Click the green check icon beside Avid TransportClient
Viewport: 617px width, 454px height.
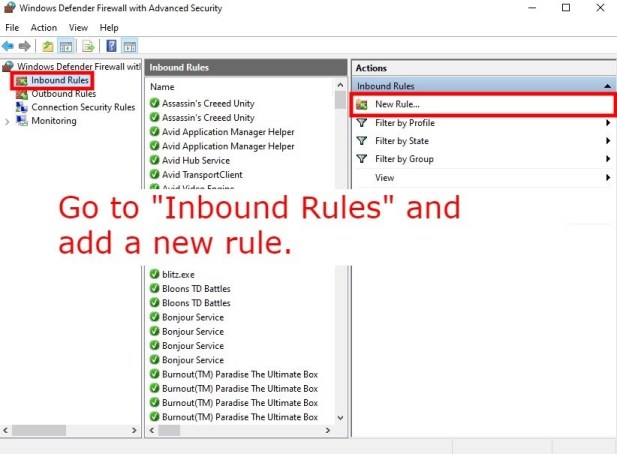tap(155, 174)
